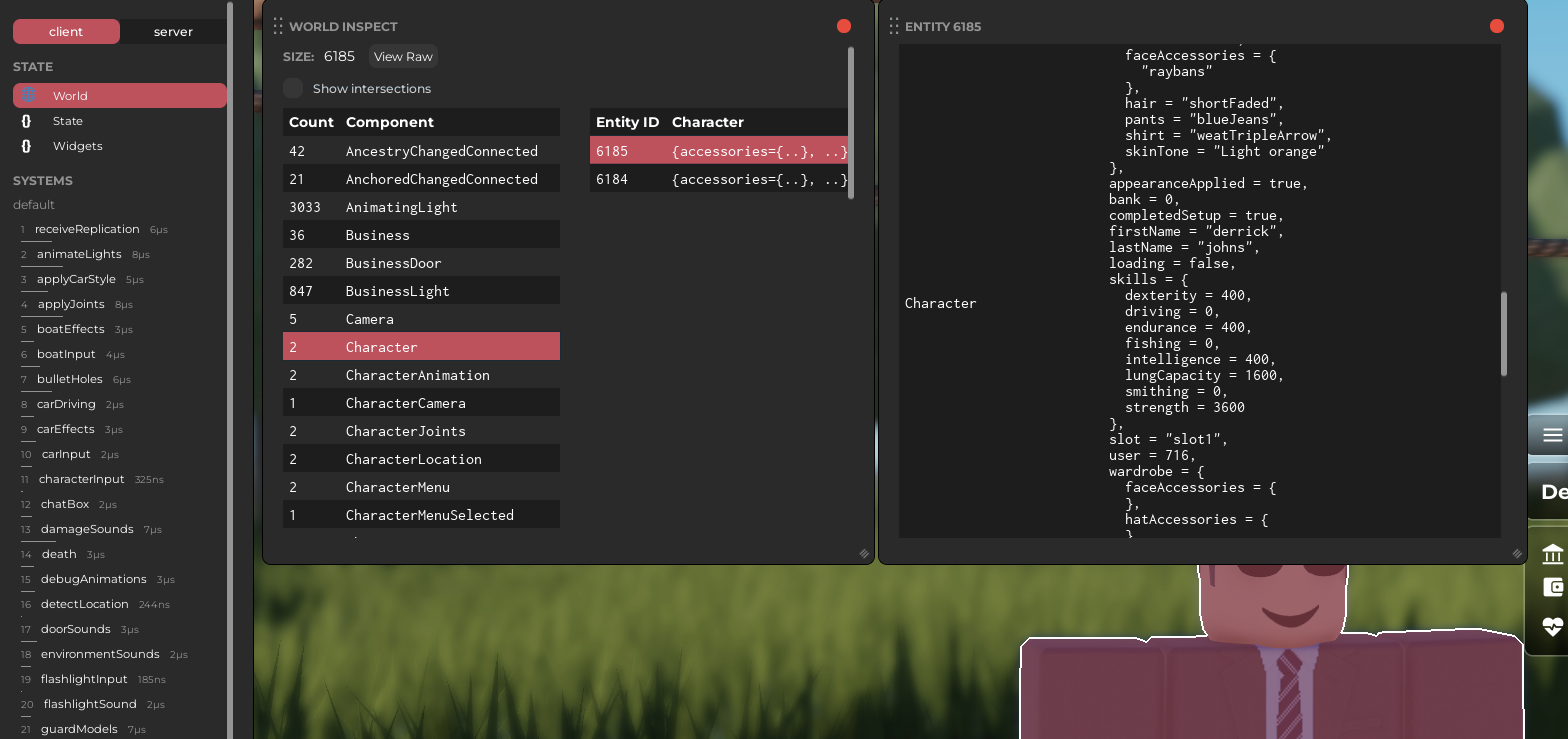Select the bulletHoles system

[x=69, y=379]
